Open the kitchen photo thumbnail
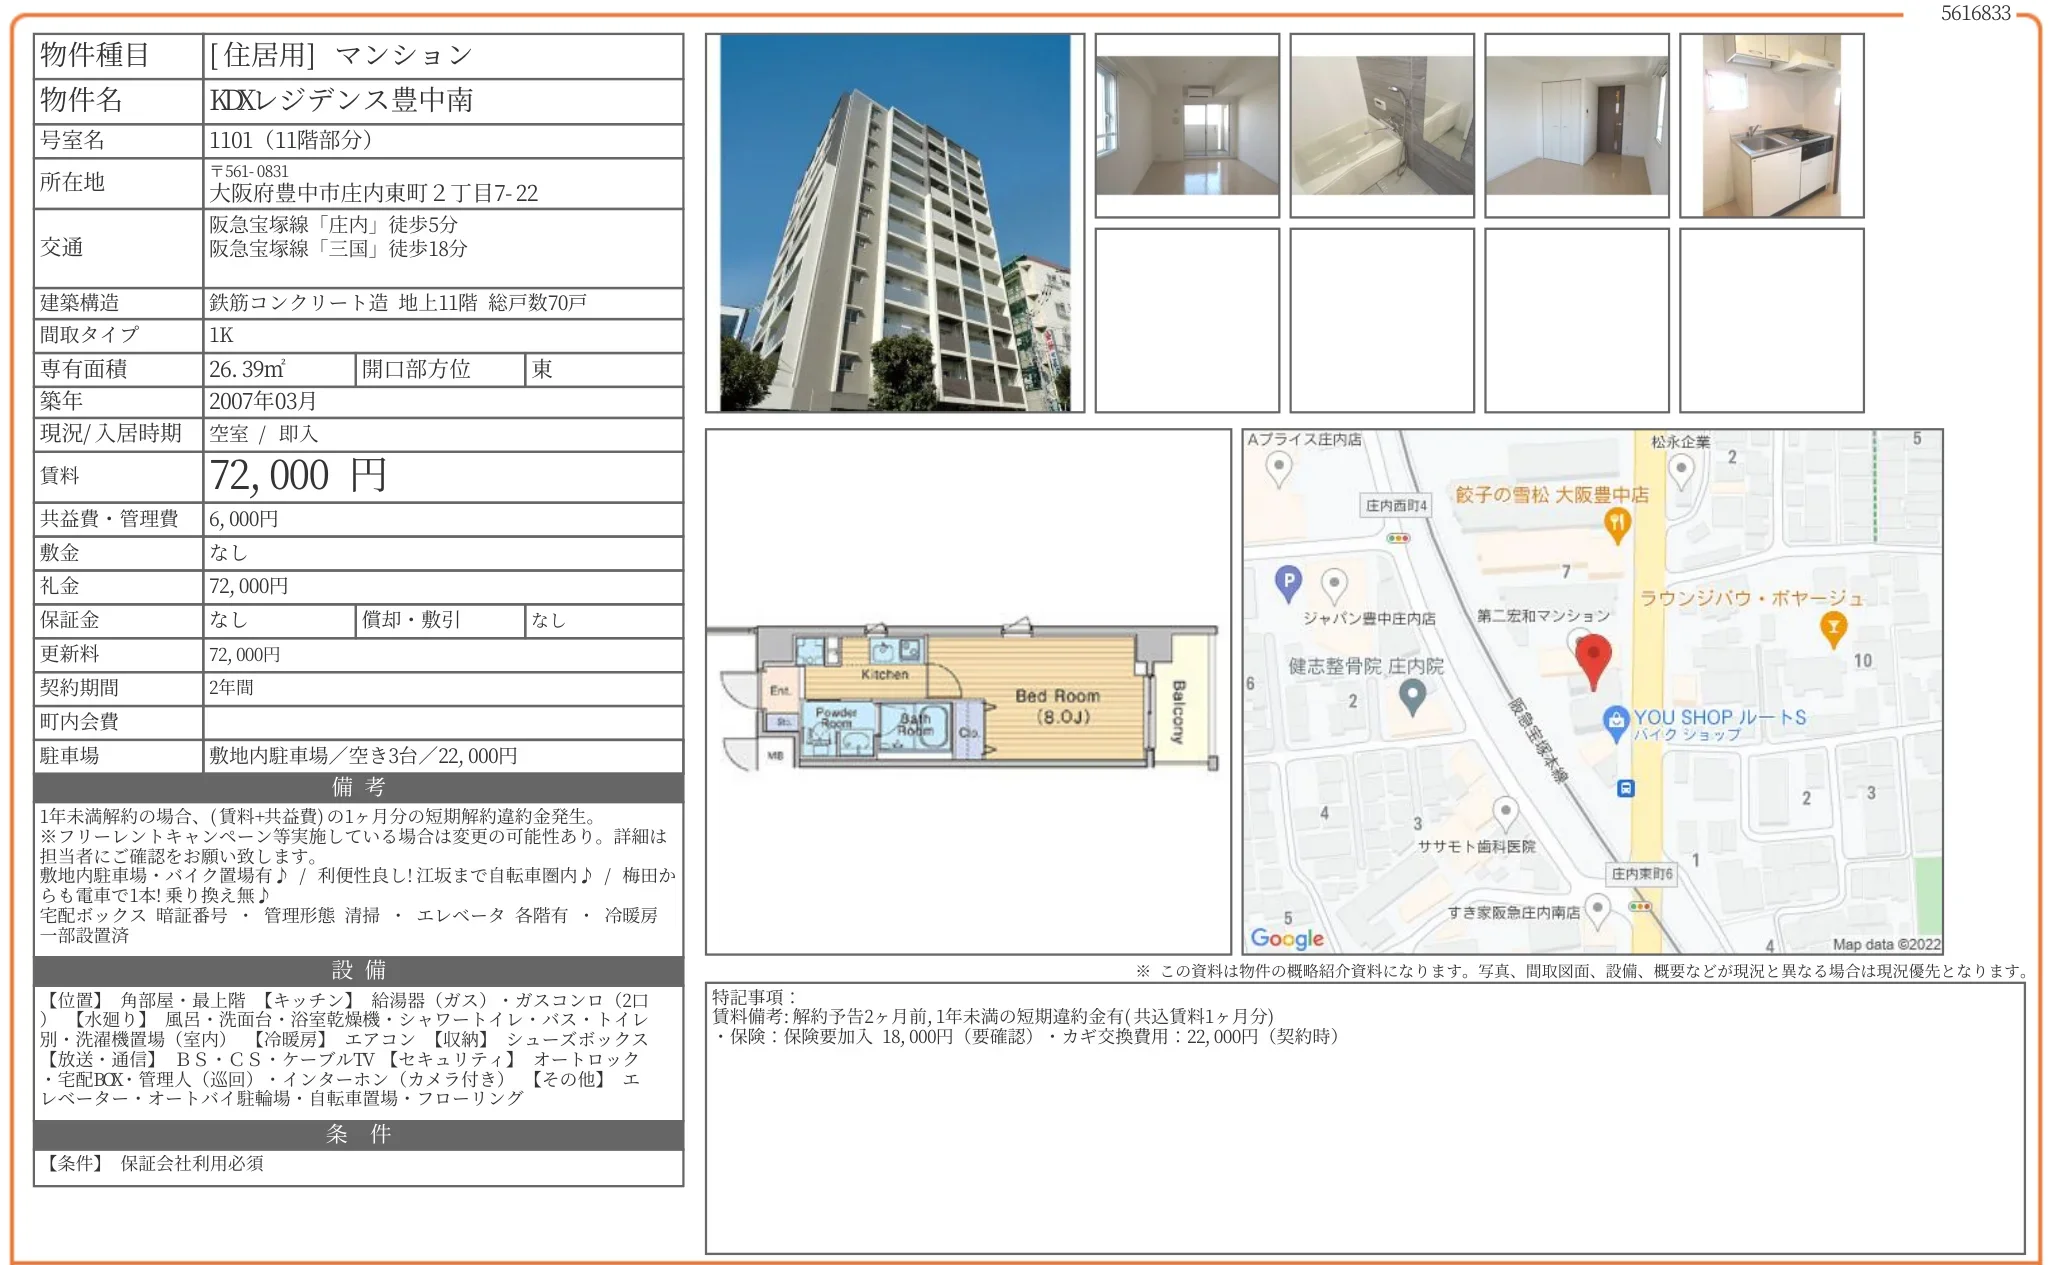Viewport: 2056px width, 1265px height. point(1771,125)
